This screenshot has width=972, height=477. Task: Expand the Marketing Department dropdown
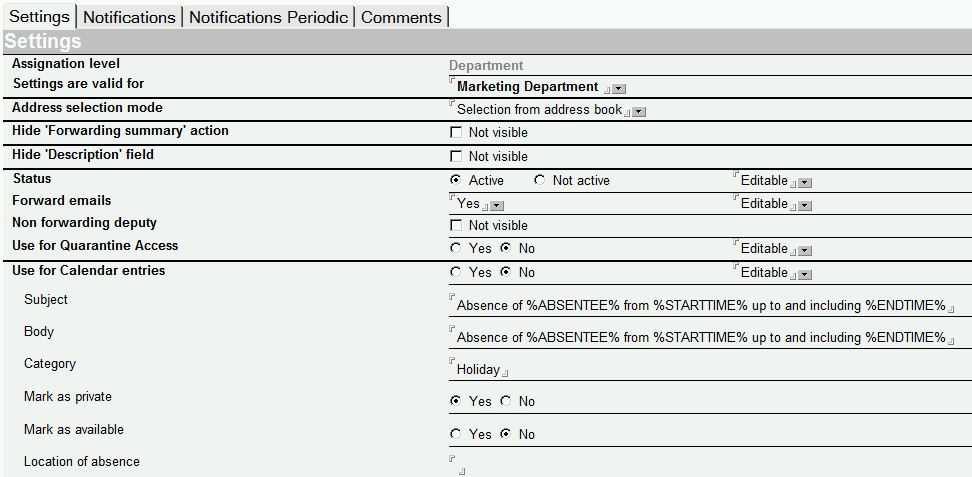click(x=619, y=89)
